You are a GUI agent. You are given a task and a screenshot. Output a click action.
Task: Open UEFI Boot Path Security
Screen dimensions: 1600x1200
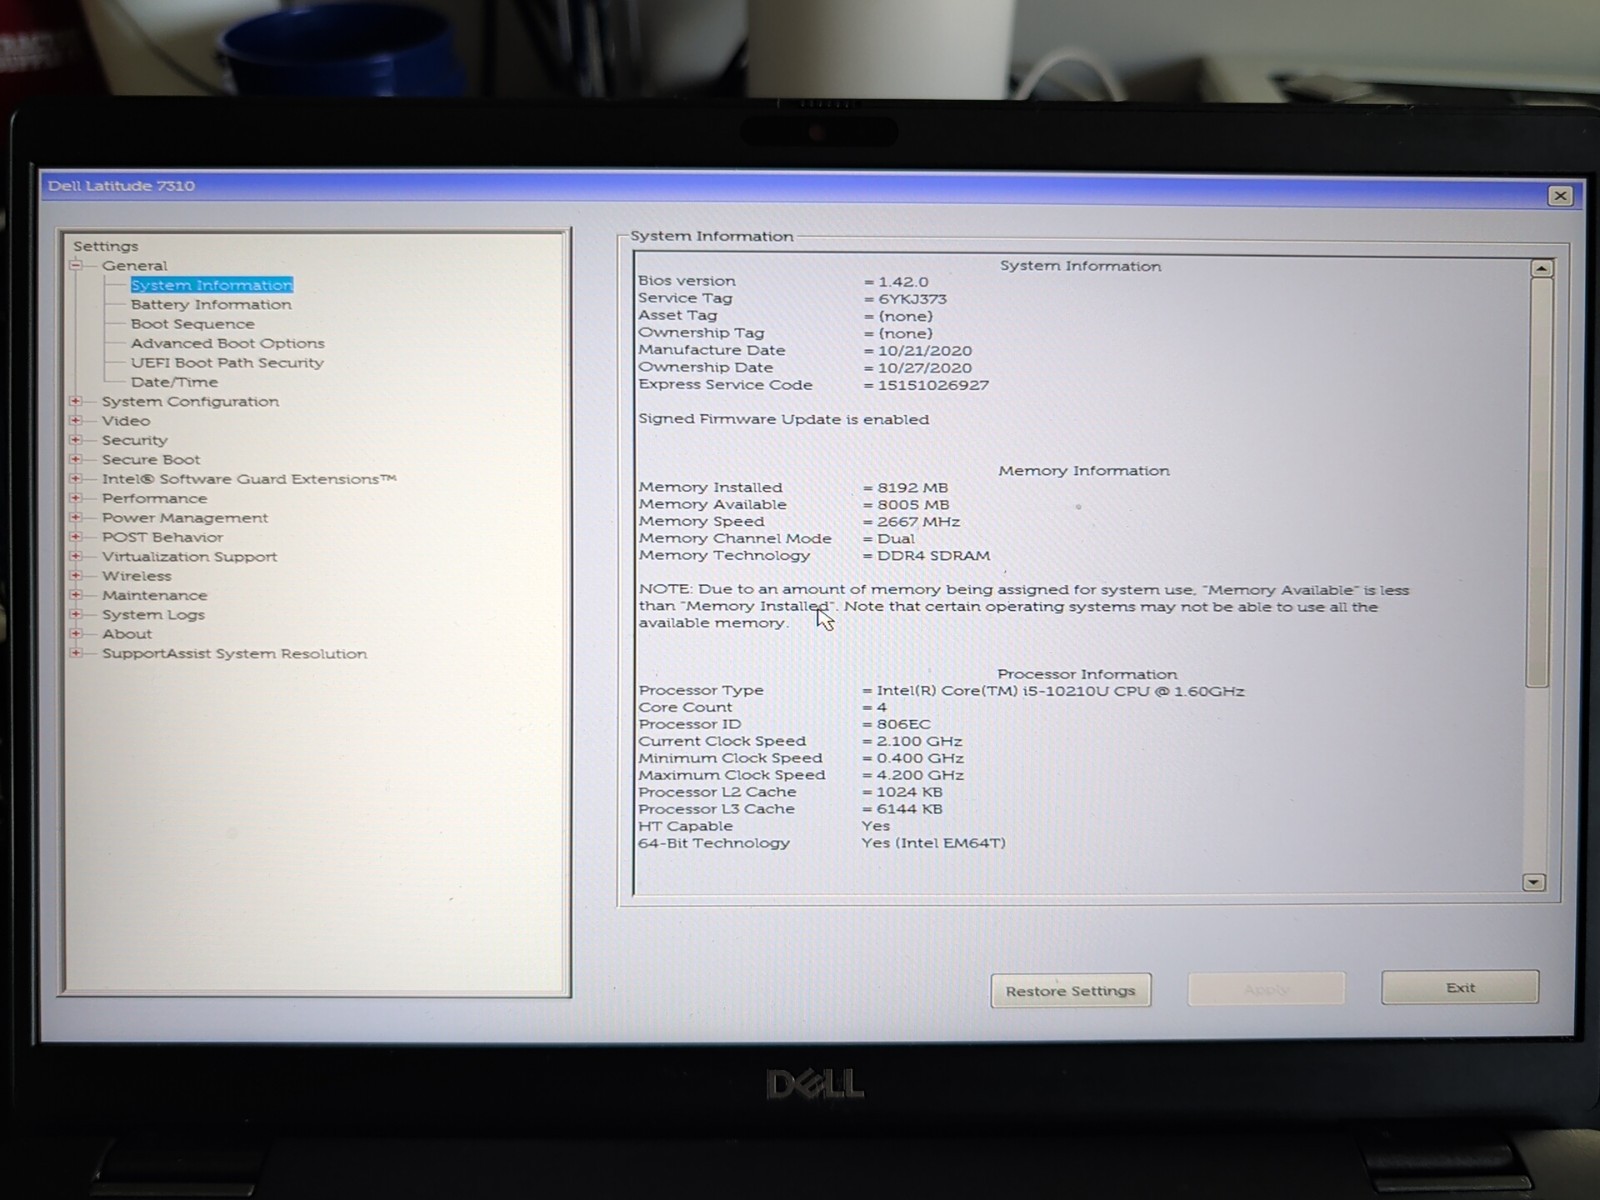point(227,363)
